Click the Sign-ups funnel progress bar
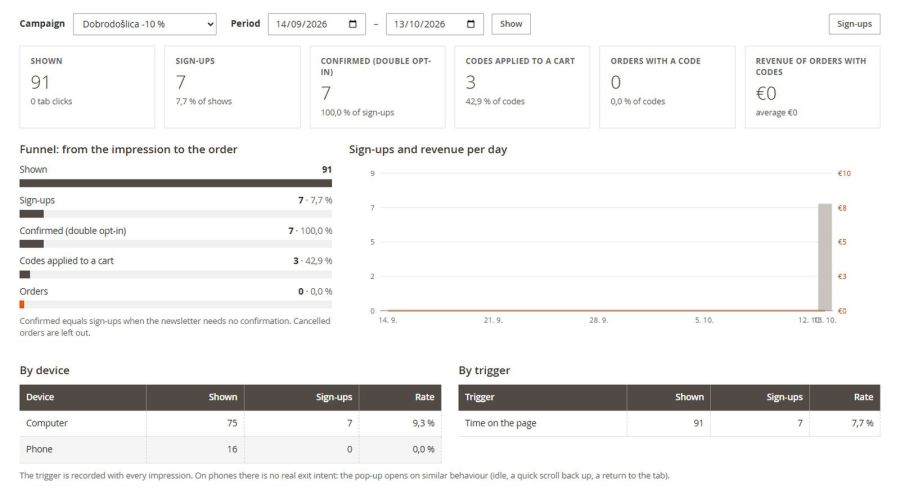Image resolution: width=900 pixels, height=500 pixels. point(176,214)
